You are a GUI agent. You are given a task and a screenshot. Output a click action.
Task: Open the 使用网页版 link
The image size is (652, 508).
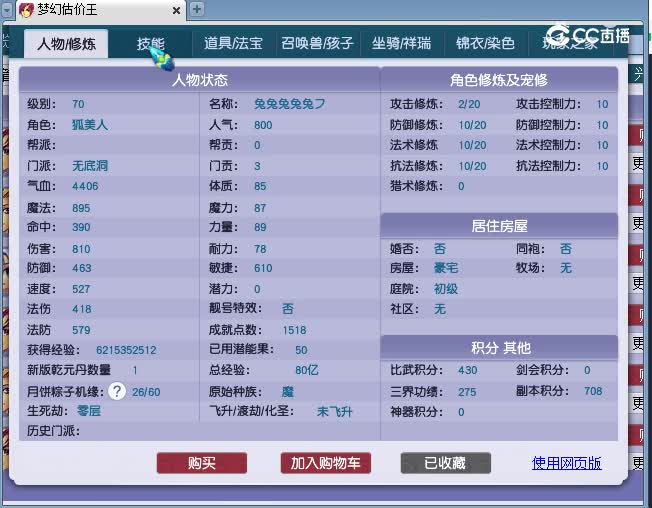566,463
